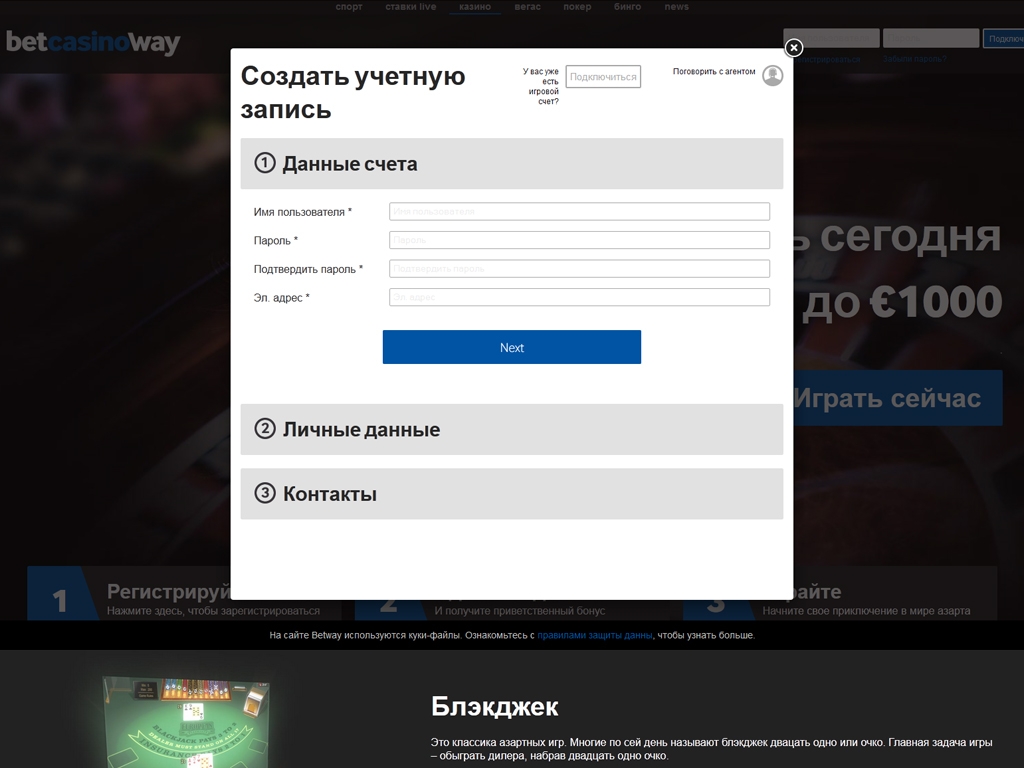Click the step 1 circle icon
Screen dimensions: 1024x768
265,163
